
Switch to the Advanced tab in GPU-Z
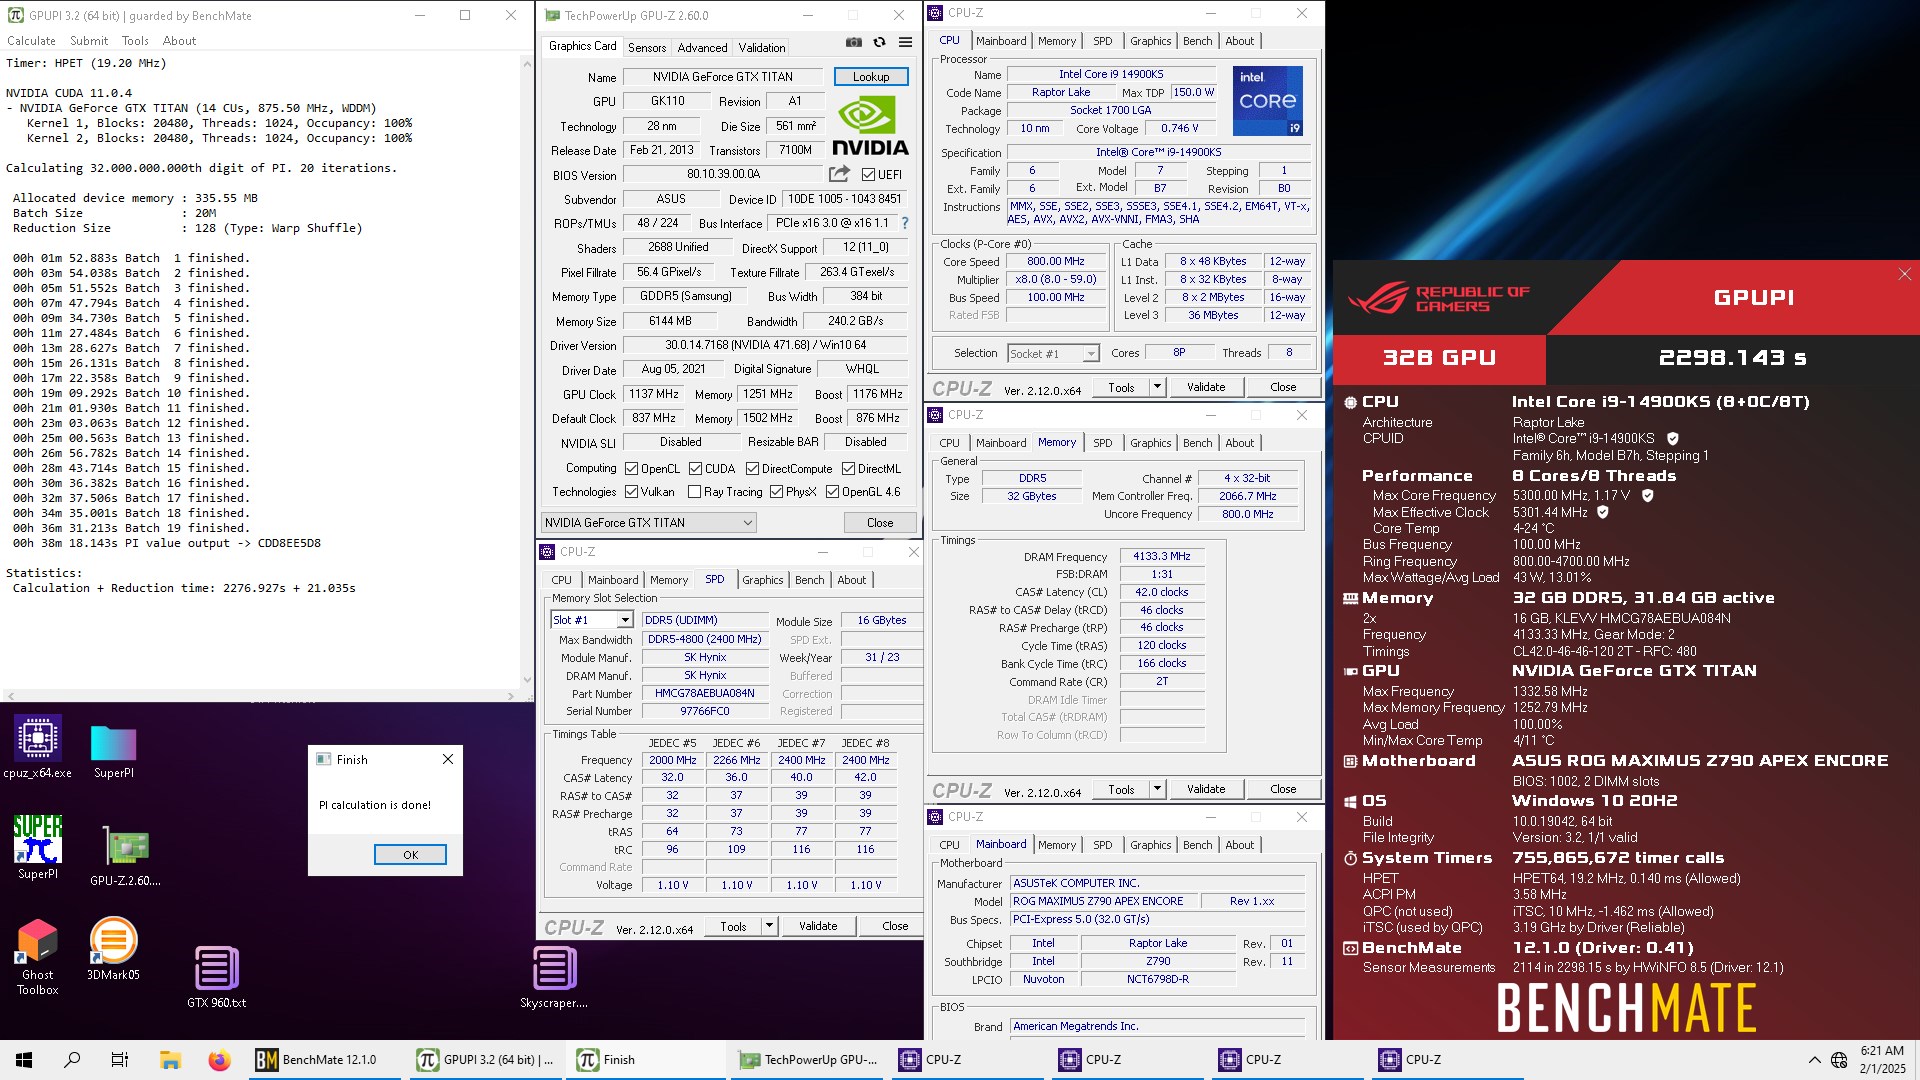pyautogui.click(x=702, y=47)
